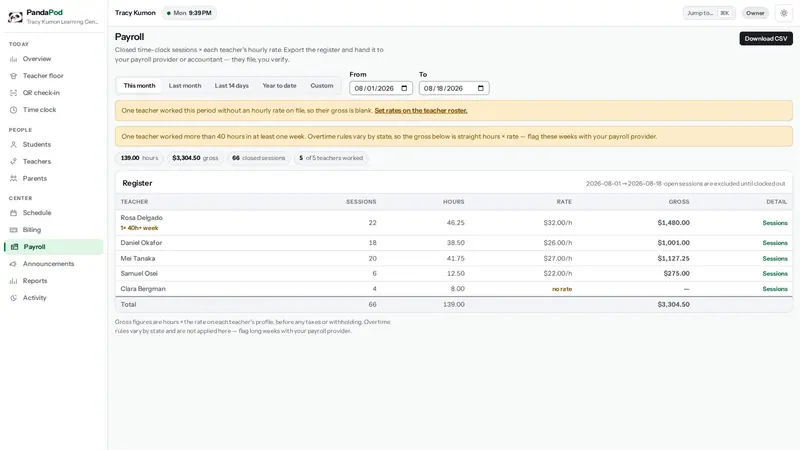
Task: Follow Set rates on the teacher roster link
Action: coord(421,111)
